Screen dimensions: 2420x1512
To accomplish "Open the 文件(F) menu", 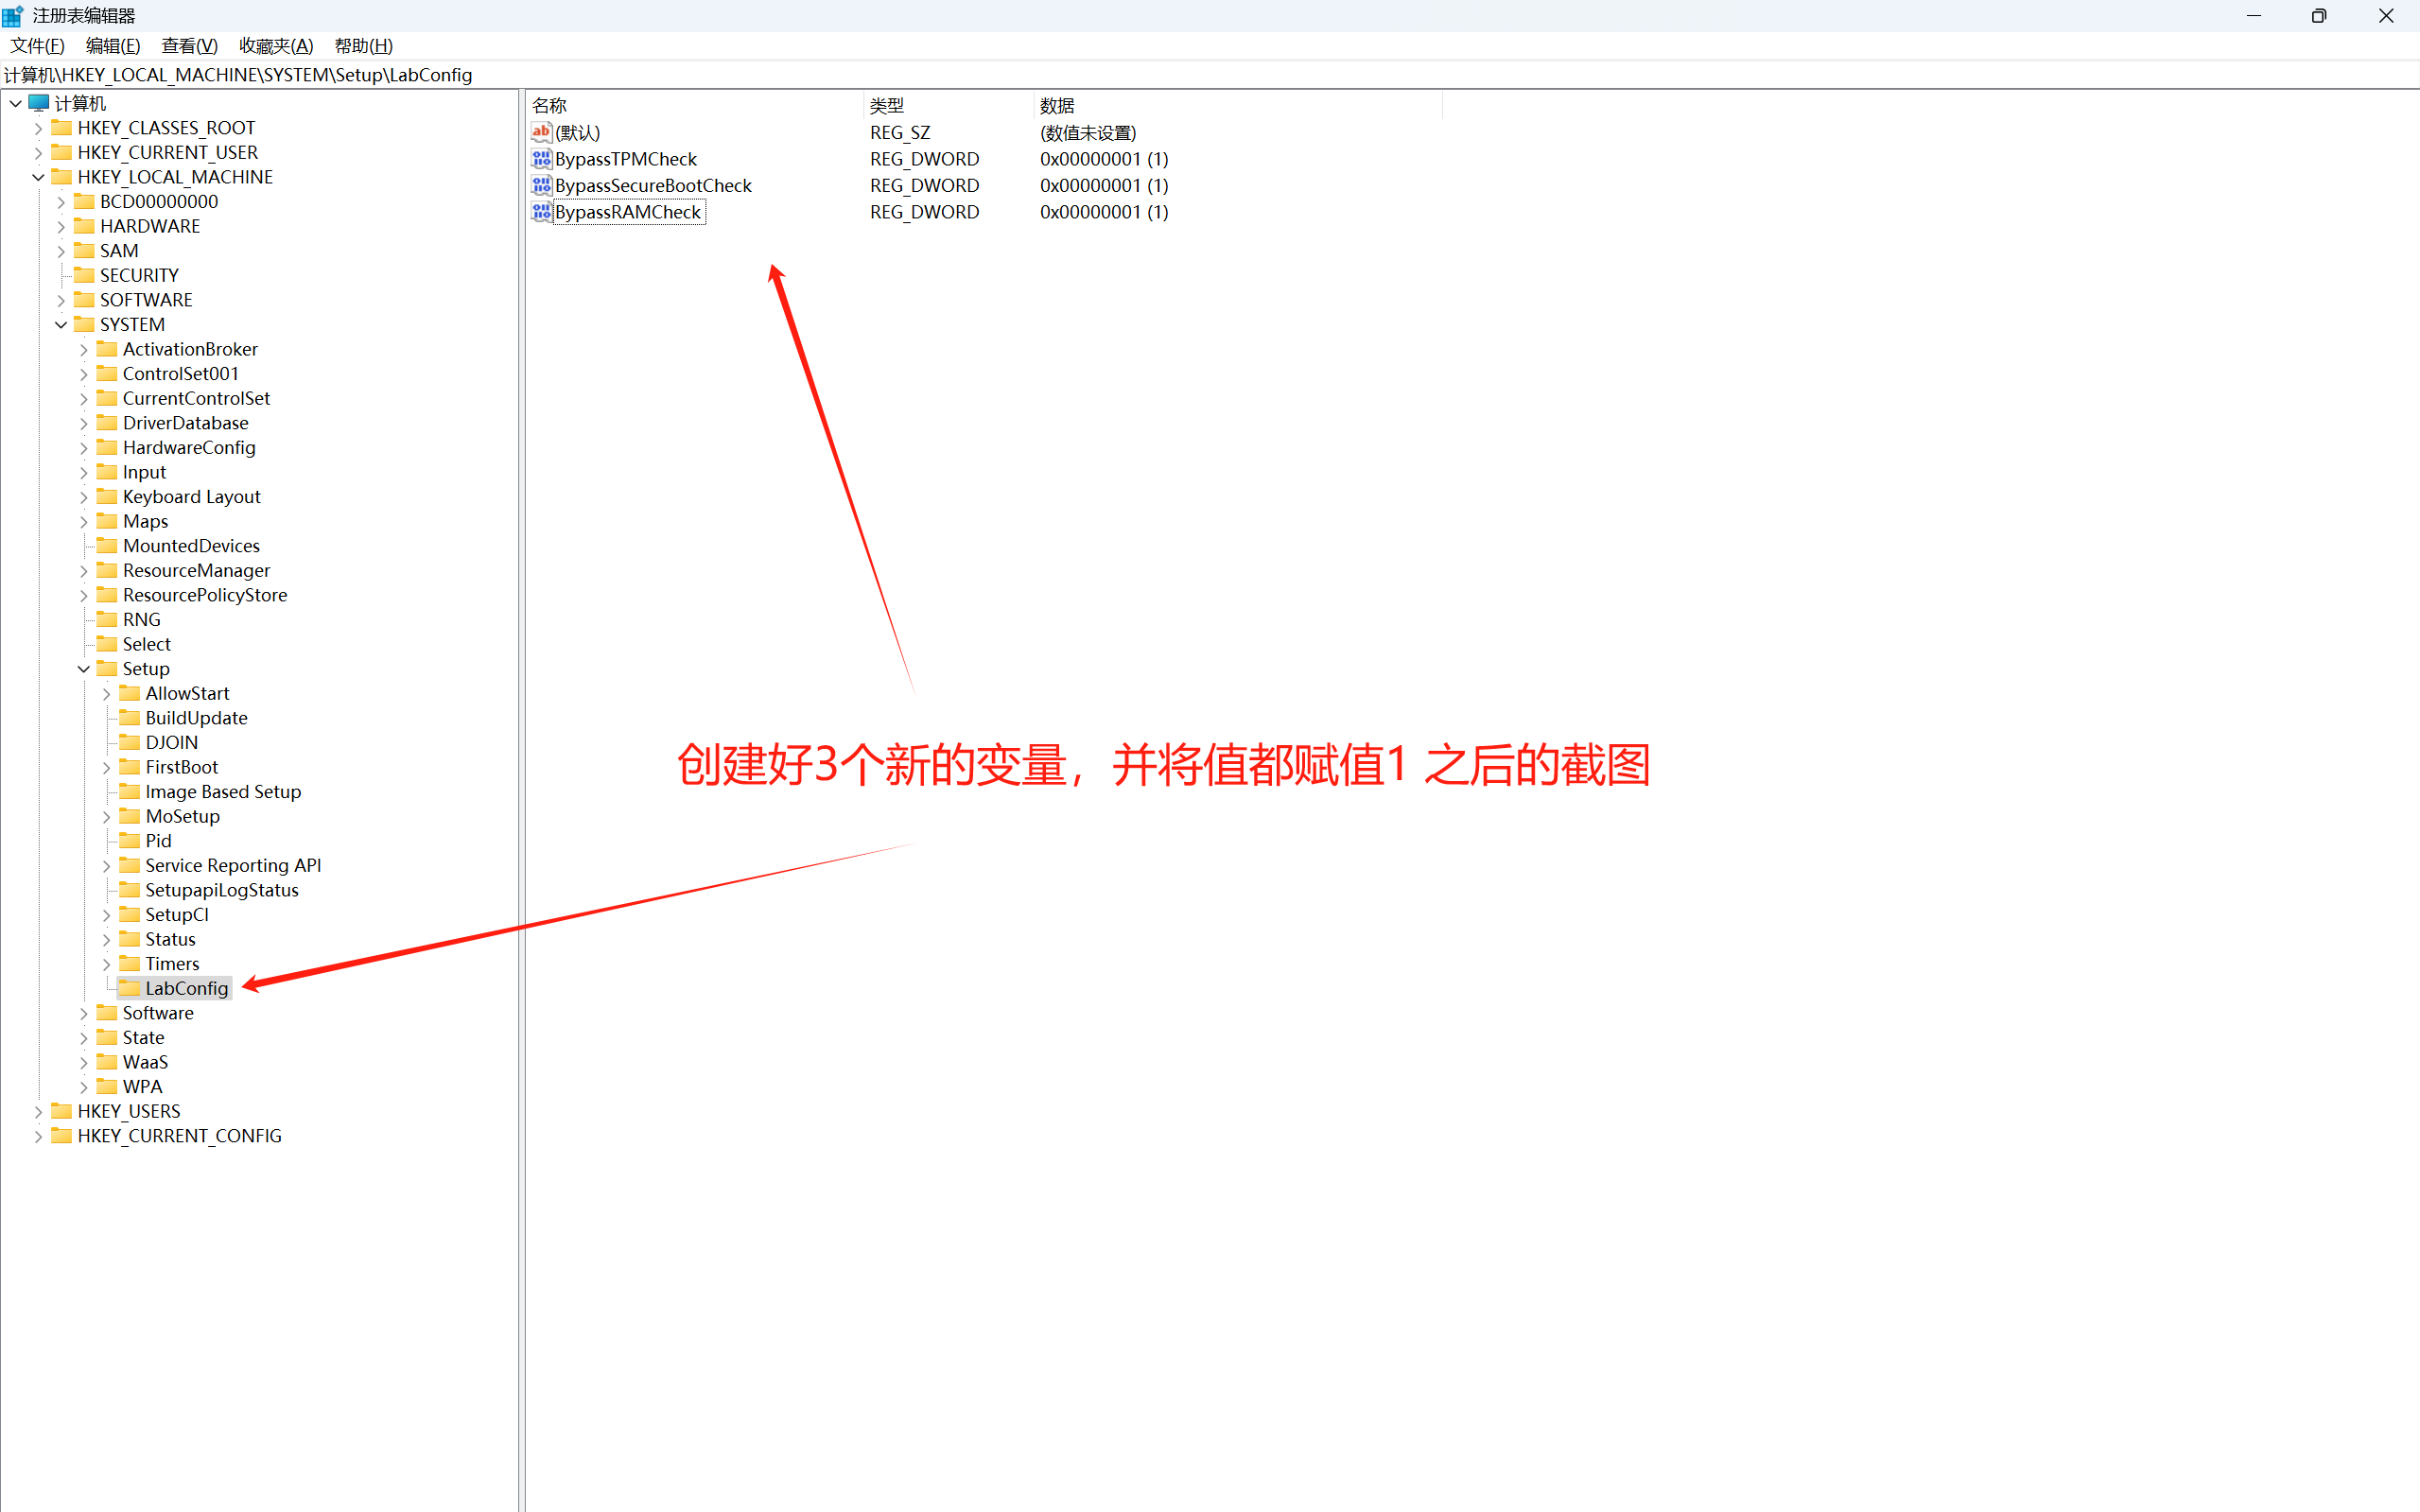I will tap(37, 46).
